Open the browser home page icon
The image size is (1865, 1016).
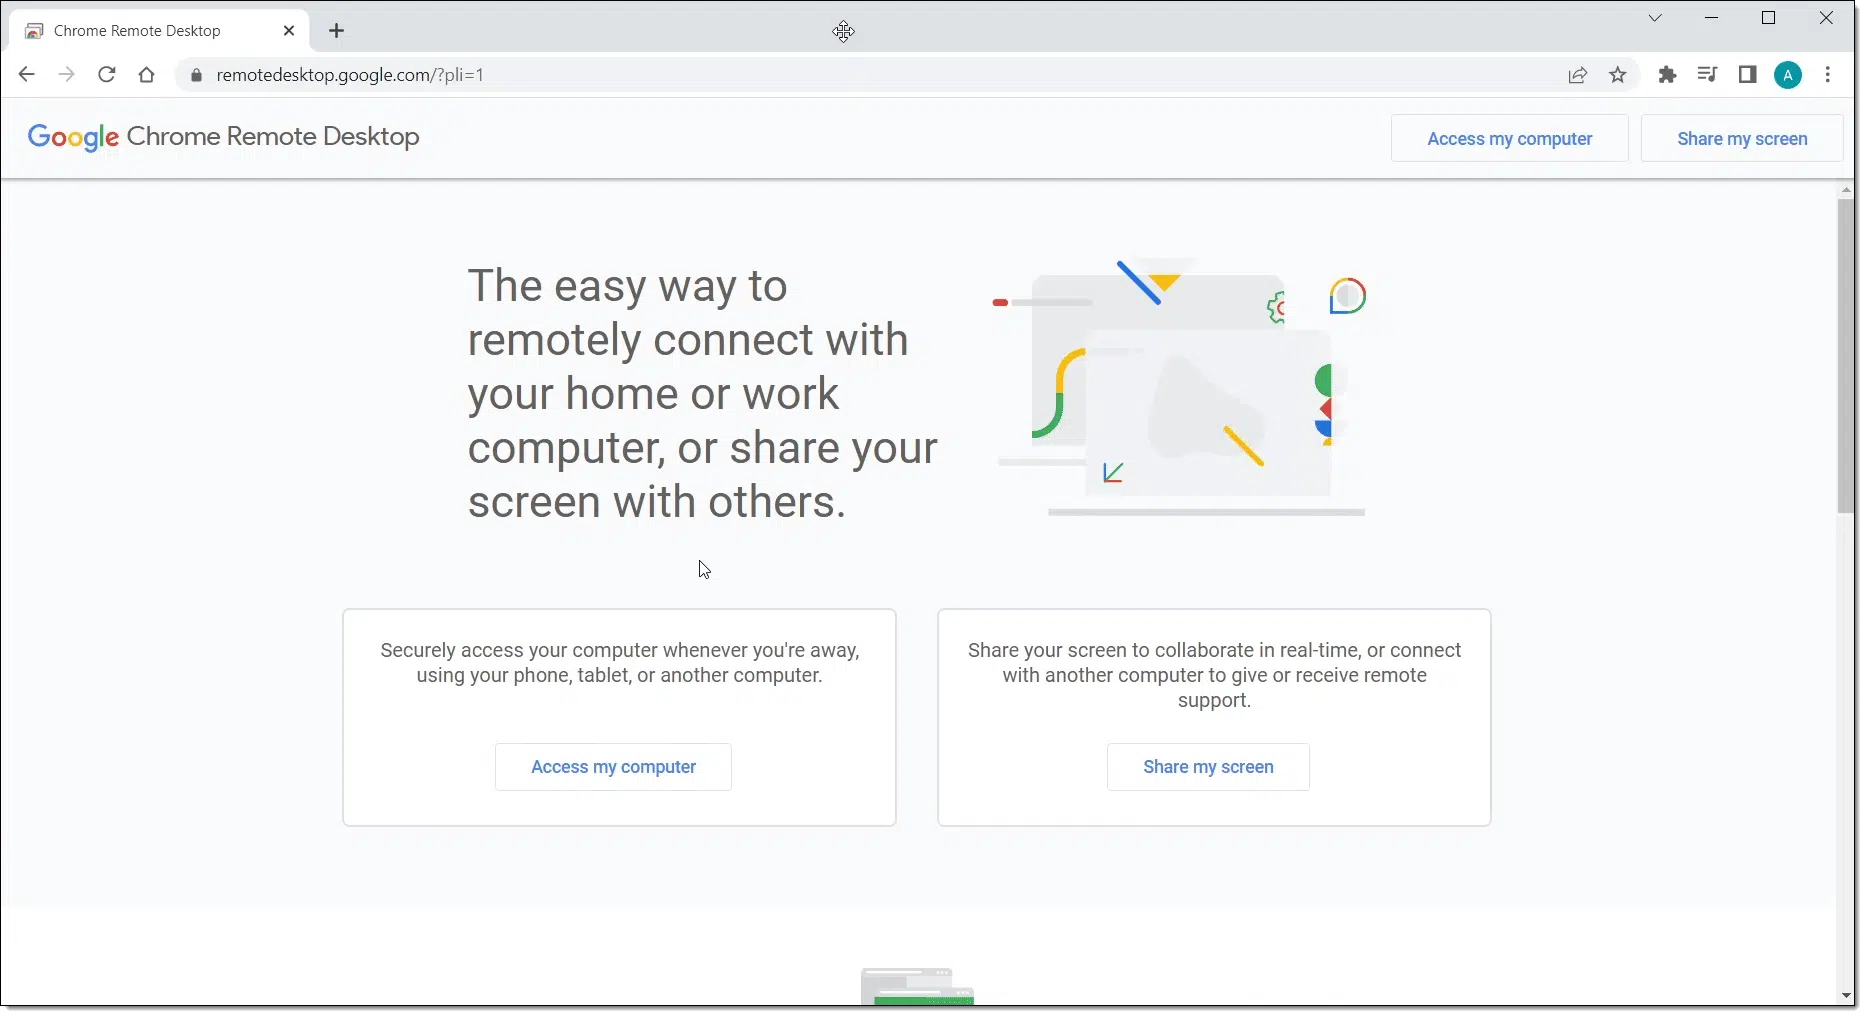(147, 75)
